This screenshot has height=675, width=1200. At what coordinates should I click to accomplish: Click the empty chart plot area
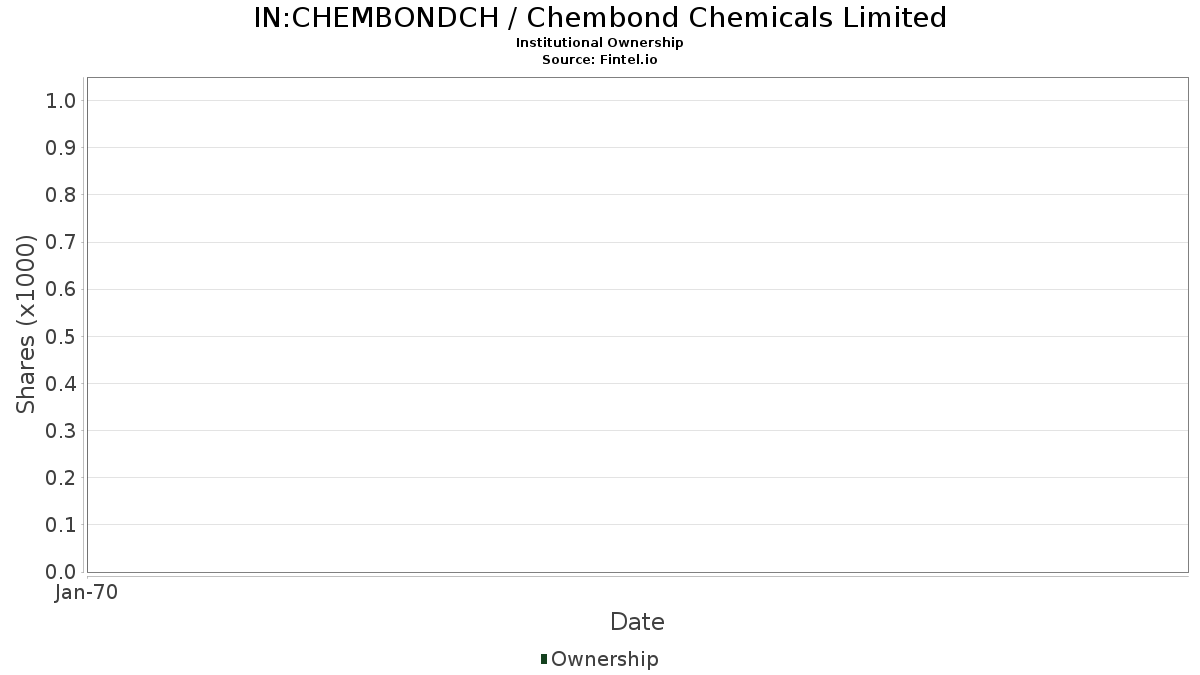(637, 324)
